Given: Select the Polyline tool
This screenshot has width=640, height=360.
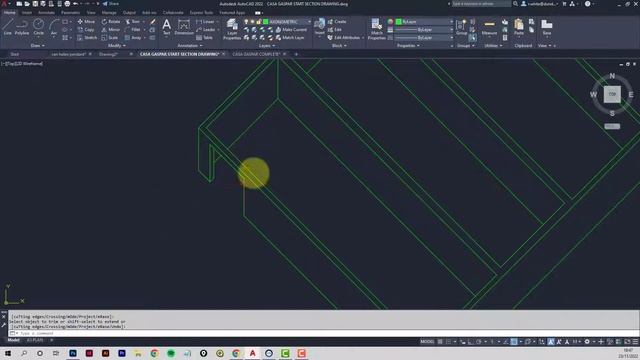Looking at the screenshot, I should click(22, 27).
